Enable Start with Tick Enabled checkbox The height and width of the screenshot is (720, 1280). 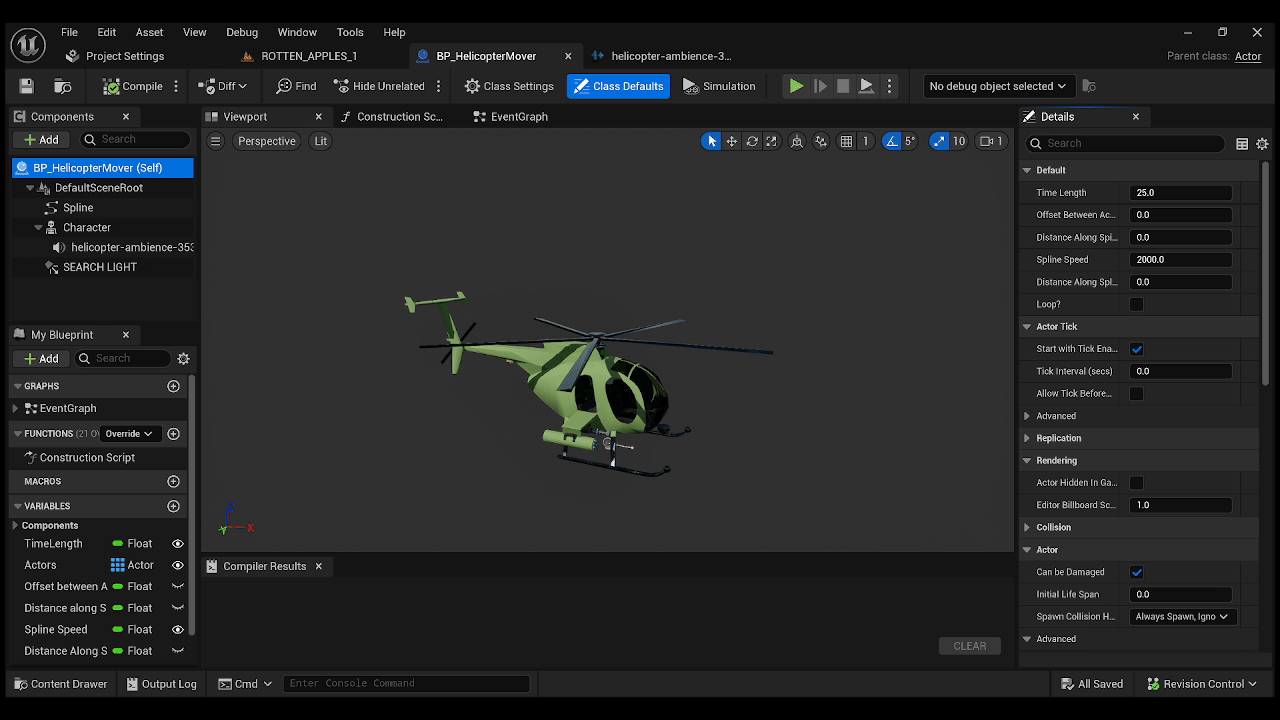[1137, 348]
